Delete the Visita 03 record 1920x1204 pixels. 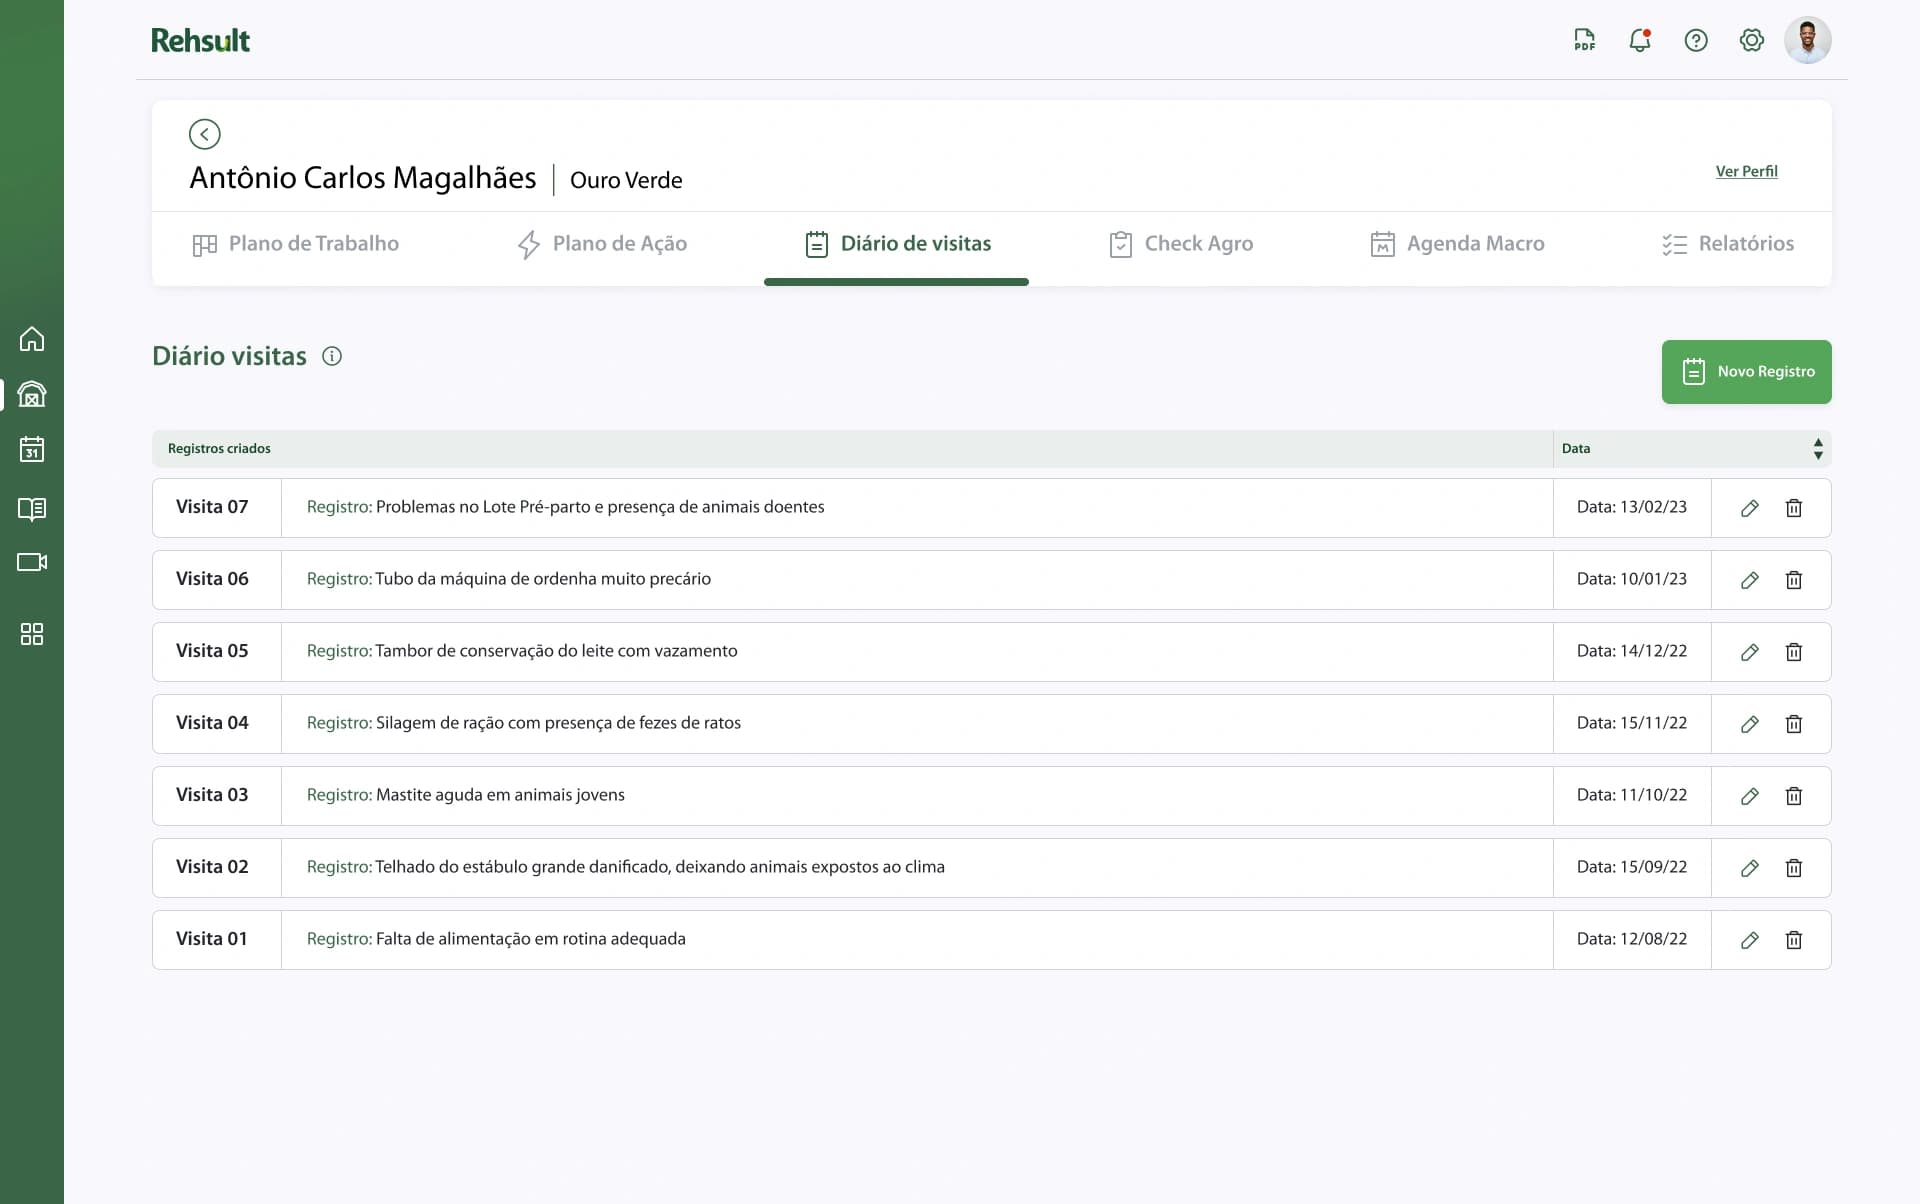tap(1794, 796)
